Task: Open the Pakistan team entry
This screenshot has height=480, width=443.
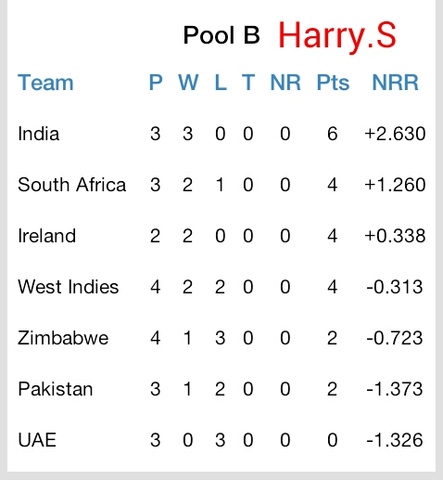Action: (x=55, y=389)
